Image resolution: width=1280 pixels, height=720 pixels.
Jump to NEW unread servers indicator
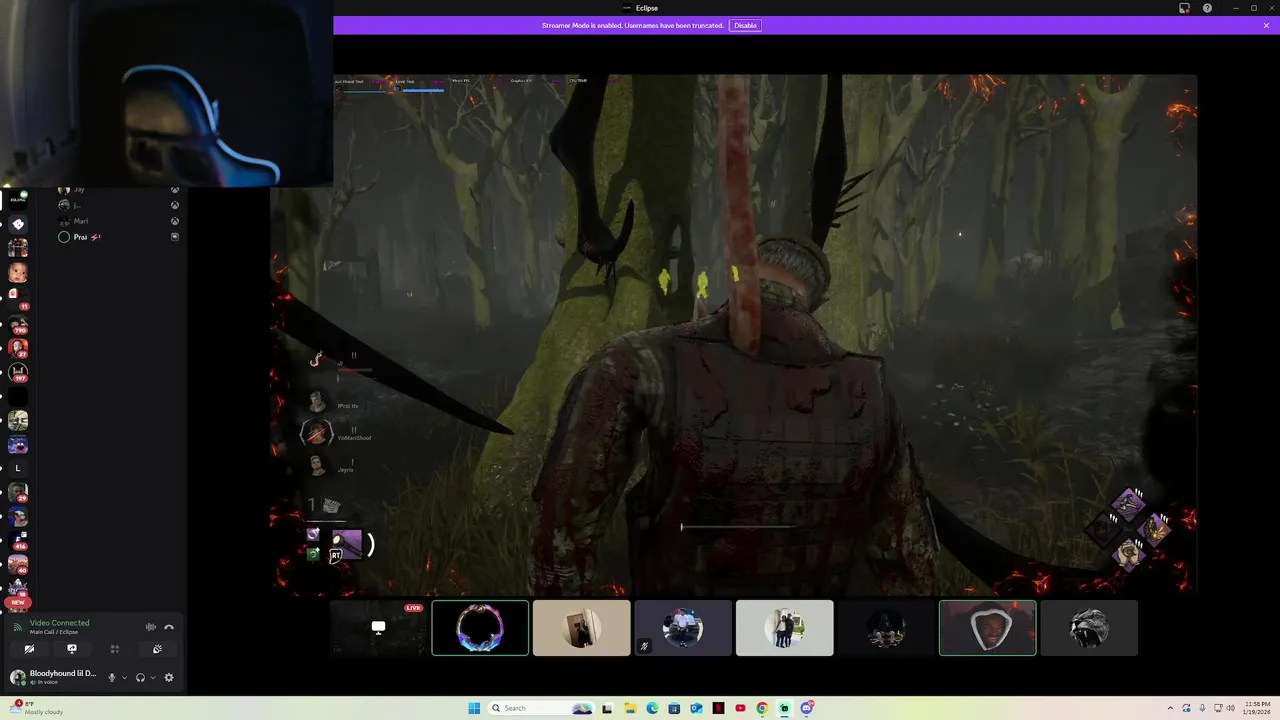click(x=18, y=603)
